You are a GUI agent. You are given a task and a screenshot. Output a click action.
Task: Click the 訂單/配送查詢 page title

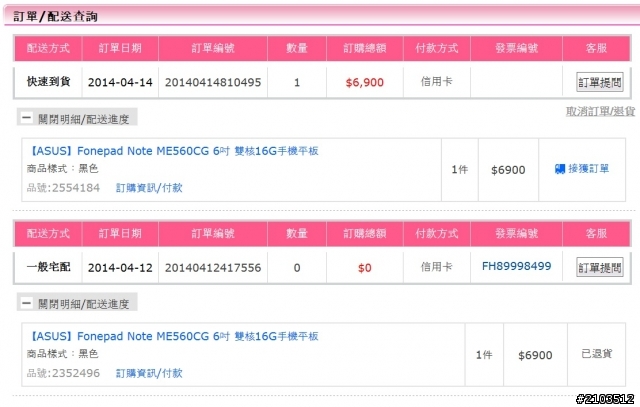pos(56,16)
